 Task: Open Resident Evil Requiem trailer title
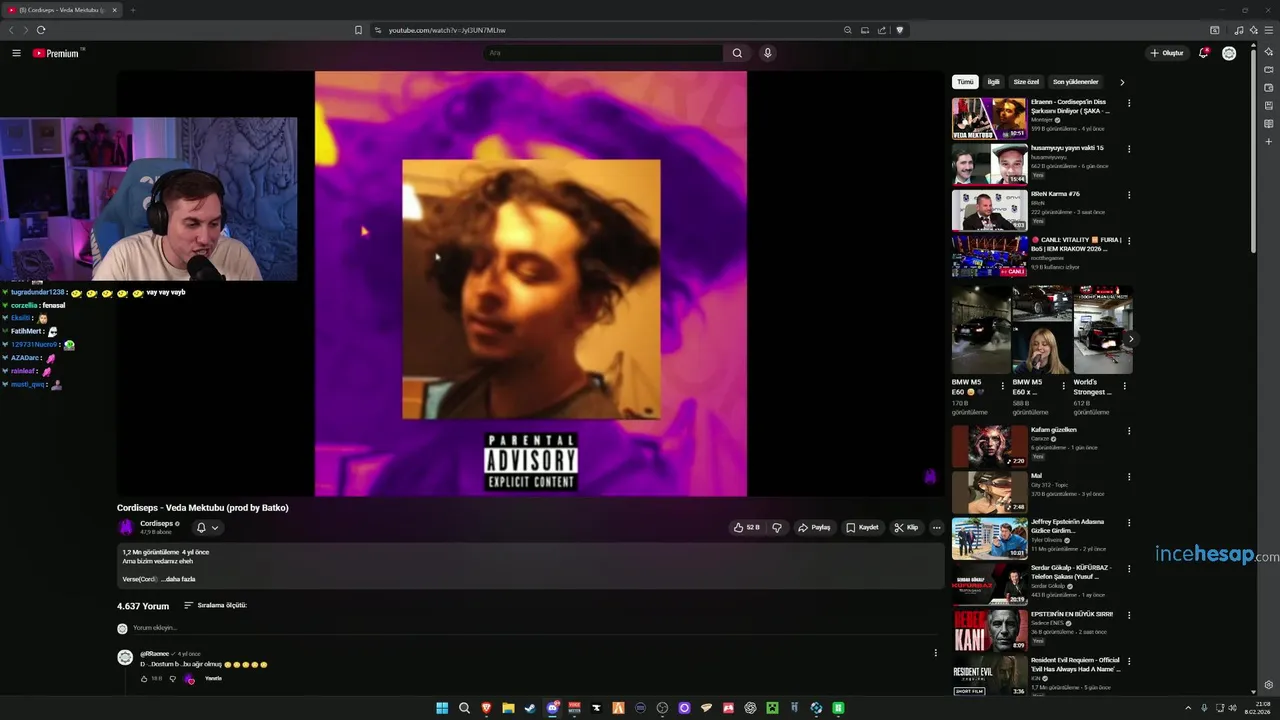[x=1075, y=664]
